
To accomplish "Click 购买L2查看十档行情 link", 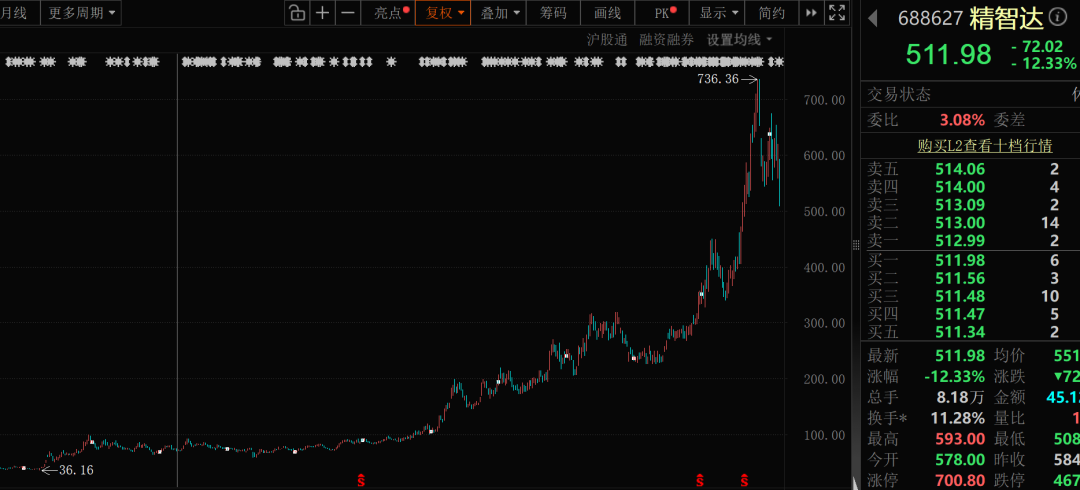I will coord(985,145).
